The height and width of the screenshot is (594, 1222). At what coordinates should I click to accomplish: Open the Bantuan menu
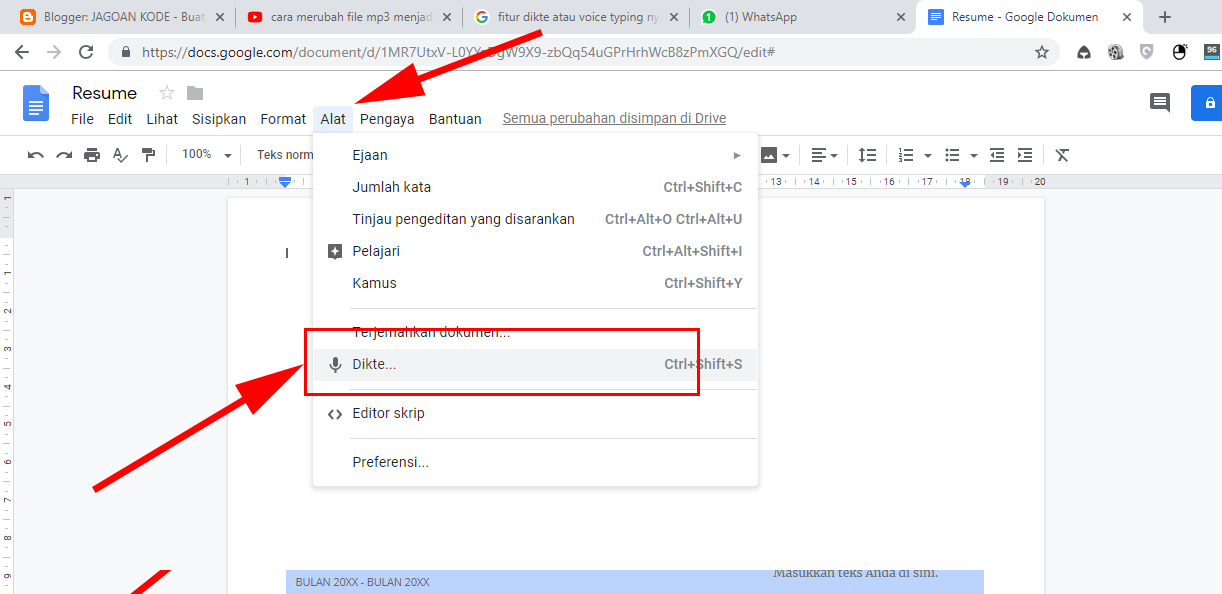pos(455,119)
